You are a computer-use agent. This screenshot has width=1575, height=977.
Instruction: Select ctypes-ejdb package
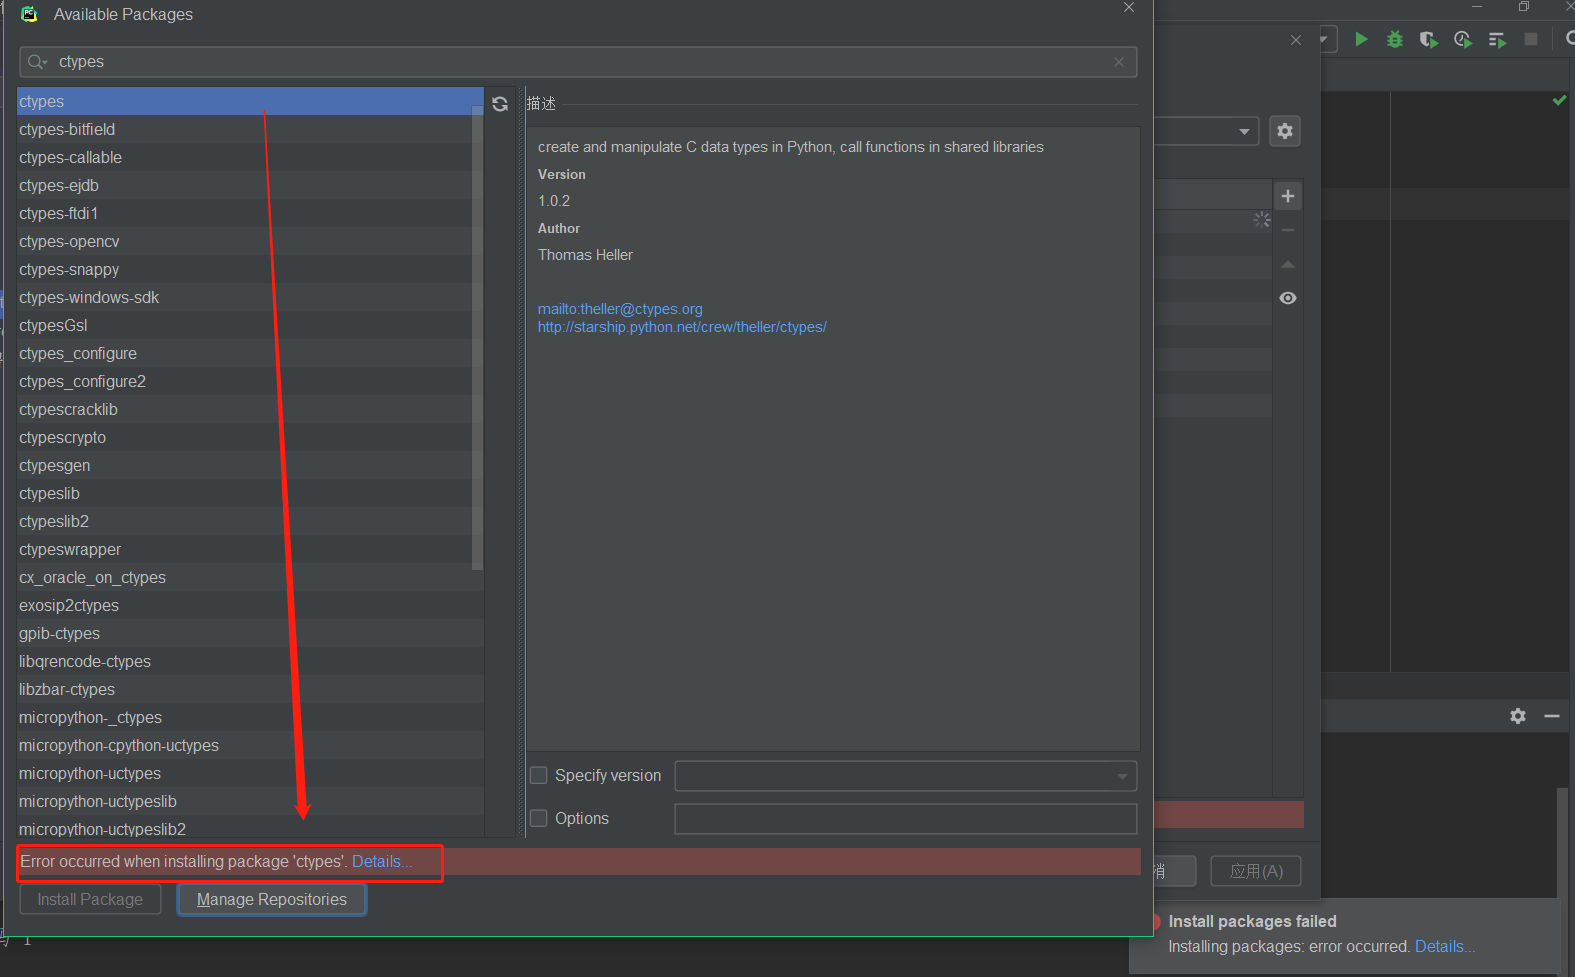[x=250, y=185]
